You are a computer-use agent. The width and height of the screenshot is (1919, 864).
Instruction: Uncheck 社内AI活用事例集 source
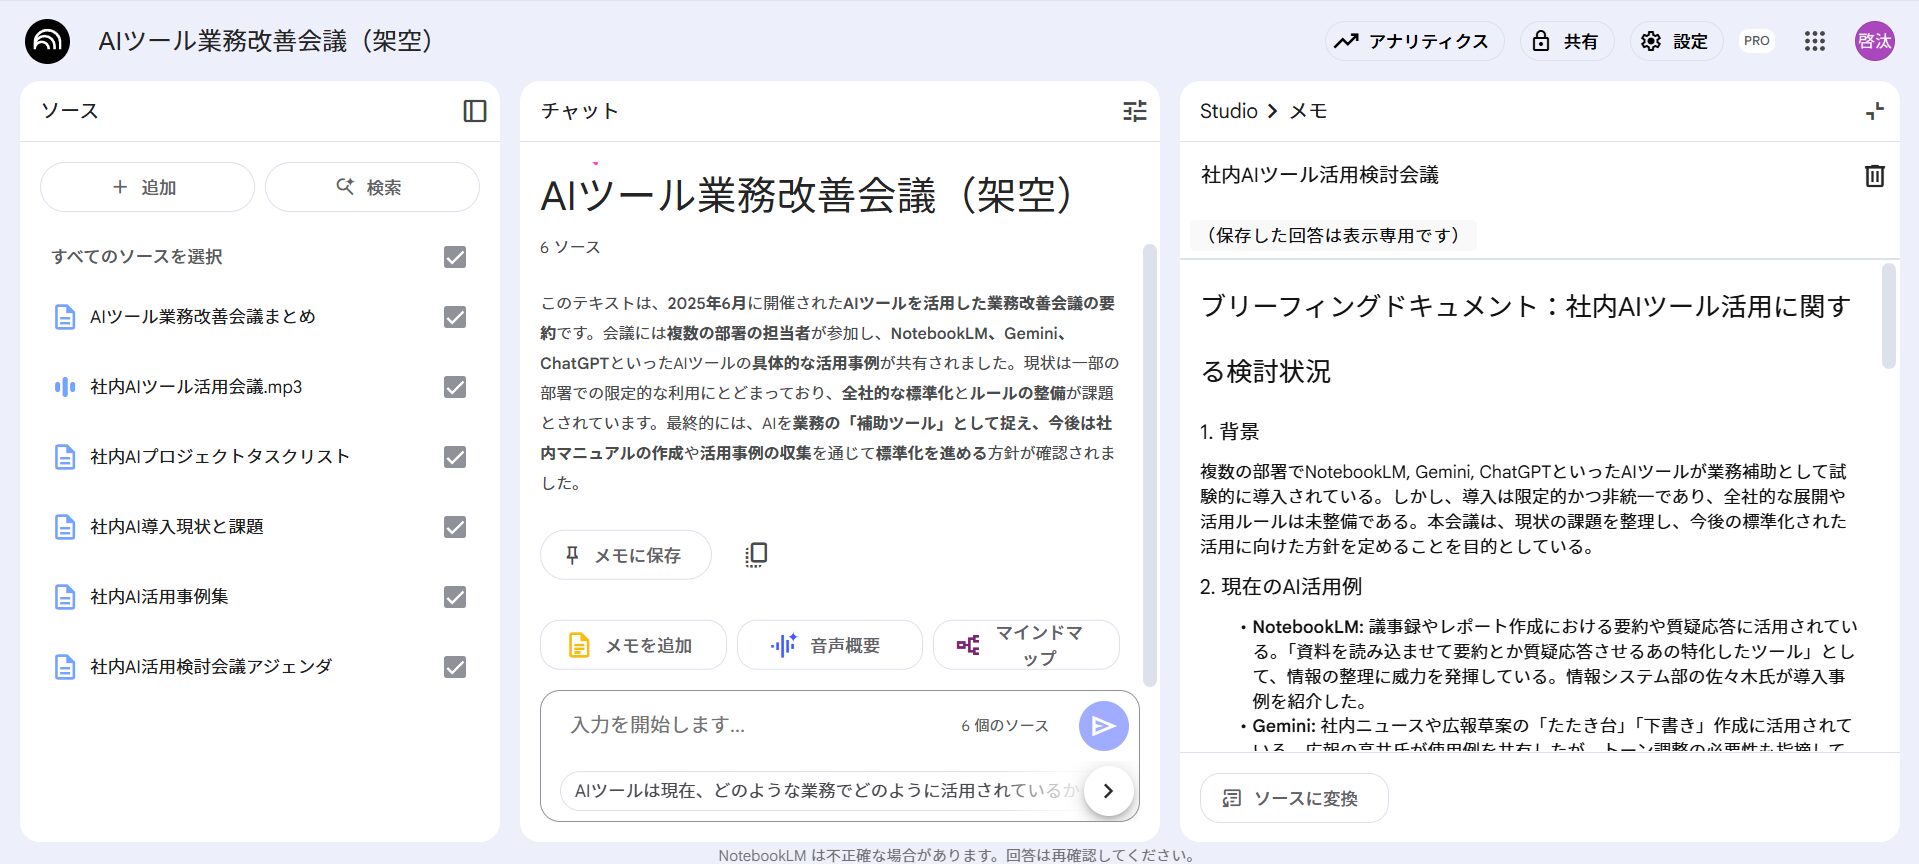coord(455,597)
